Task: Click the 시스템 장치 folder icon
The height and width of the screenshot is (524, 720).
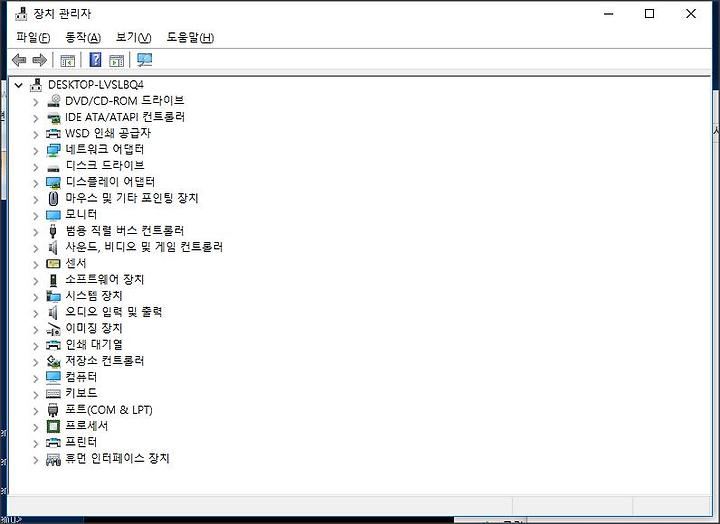Action: pyautogui.click(x=53, y=296)
